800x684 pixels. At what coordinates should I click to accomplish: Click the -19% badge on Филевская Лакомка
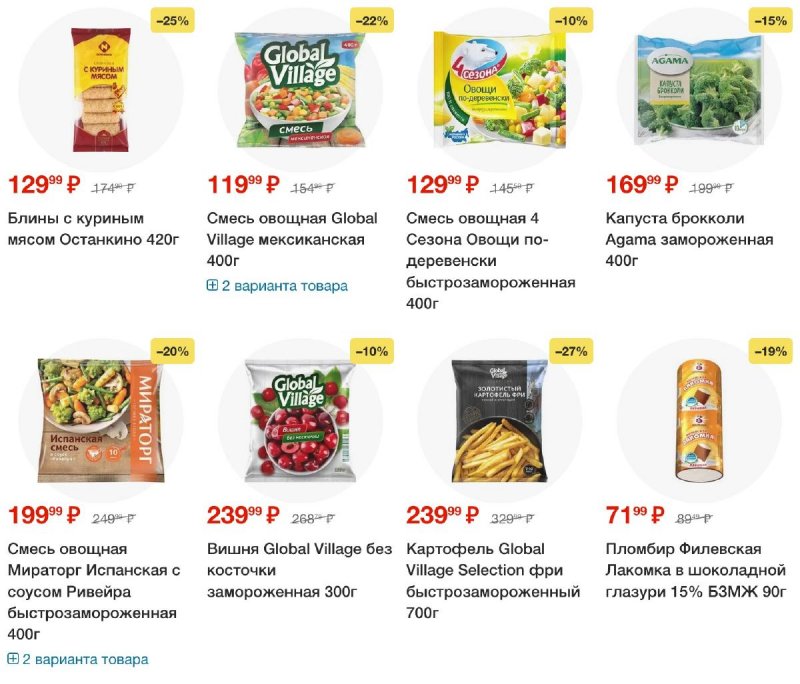770,351
